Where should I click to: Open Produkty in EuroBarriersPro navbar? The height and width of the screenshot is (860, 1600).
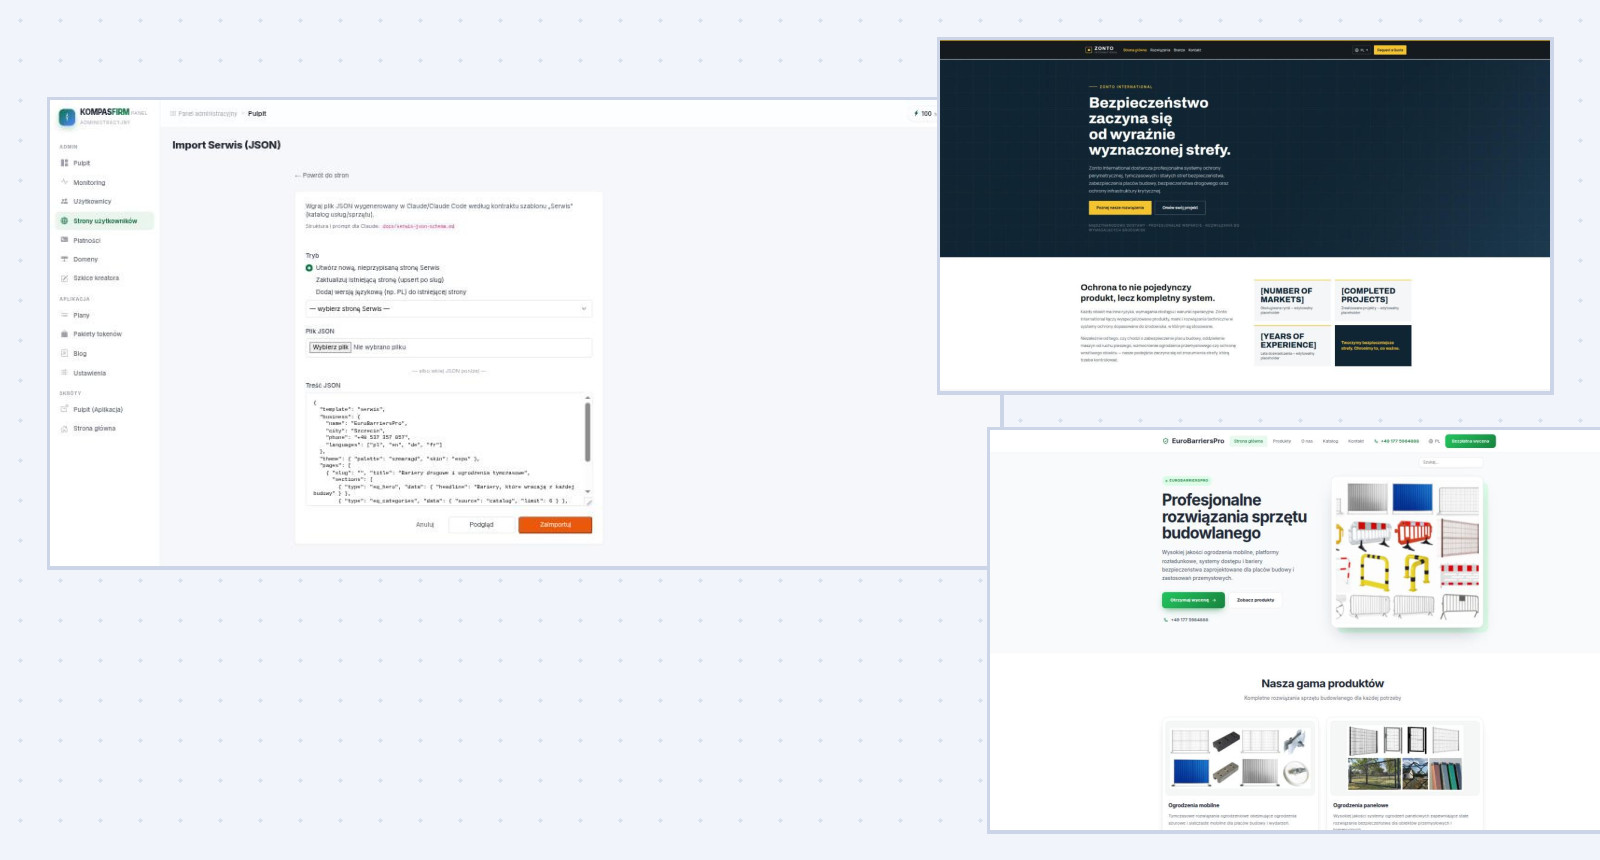1282,441
